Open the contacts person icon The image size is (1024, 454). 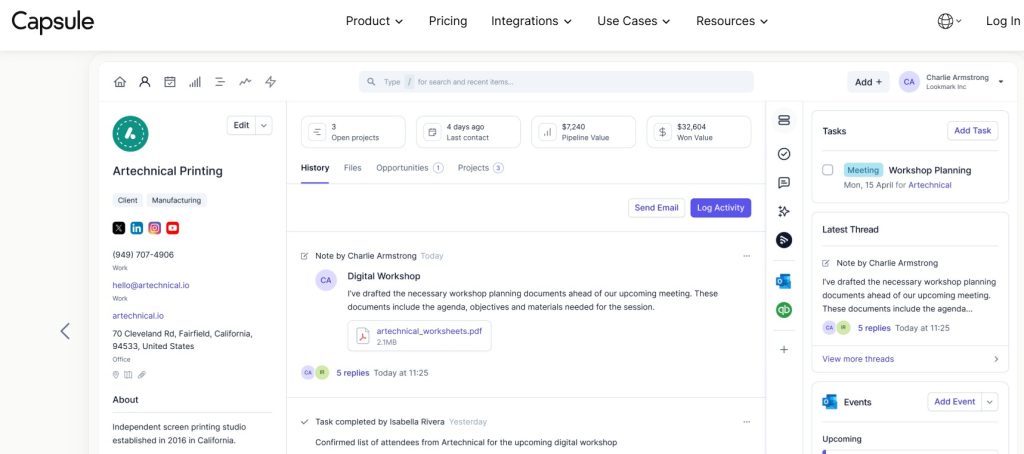point(145,82)
